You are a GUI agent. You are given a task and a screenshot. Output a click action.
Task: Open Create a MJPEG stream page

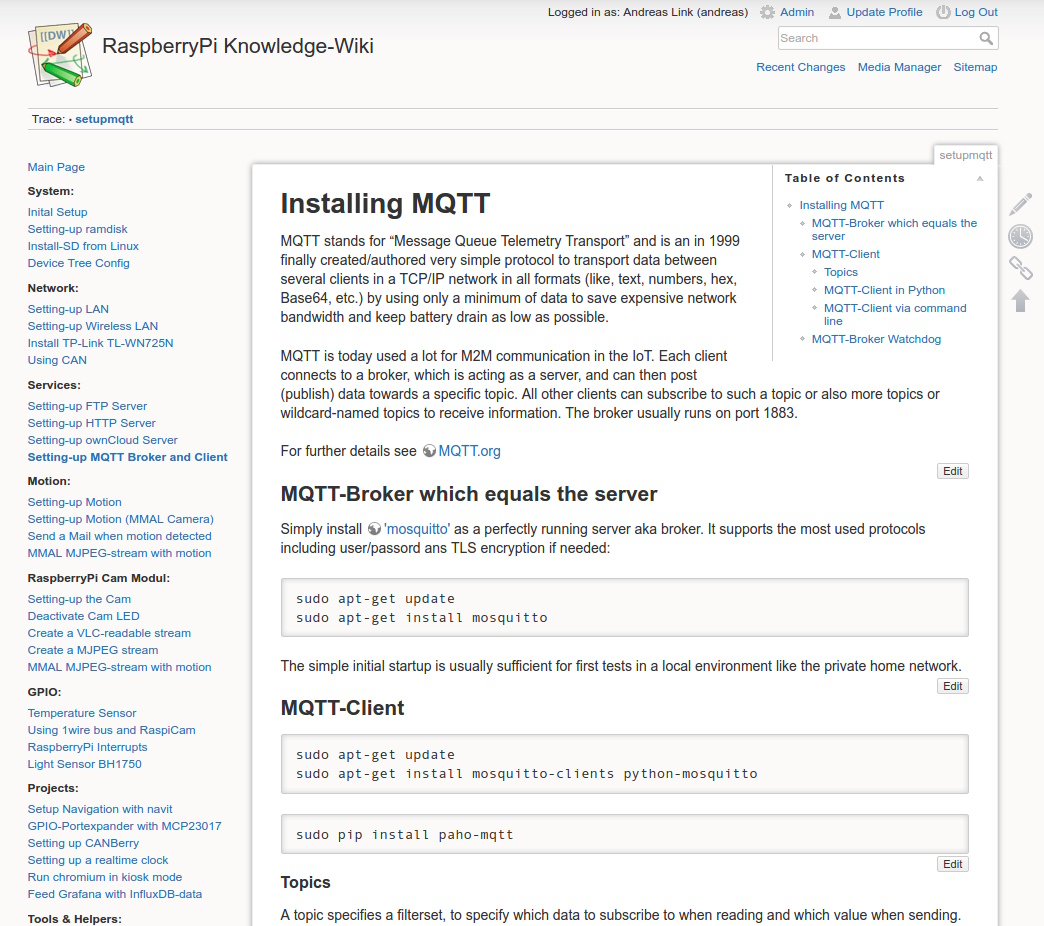coord(93,650)
